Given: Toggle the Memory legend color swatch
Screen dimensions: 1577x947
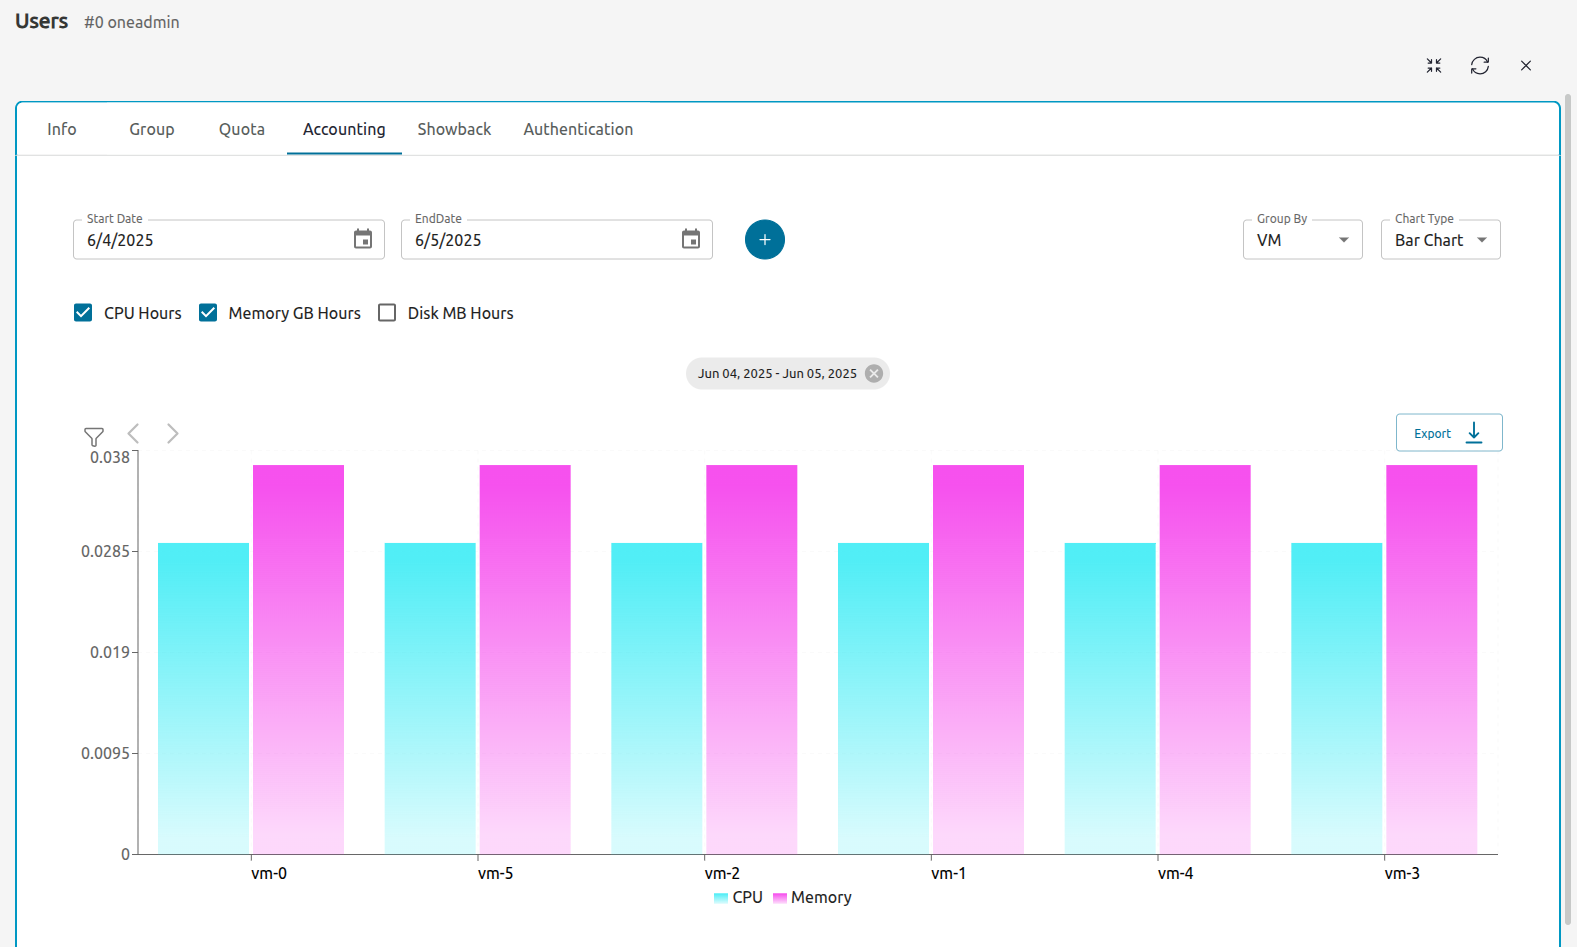Looking at the screenshot, I should pos(780,898).
